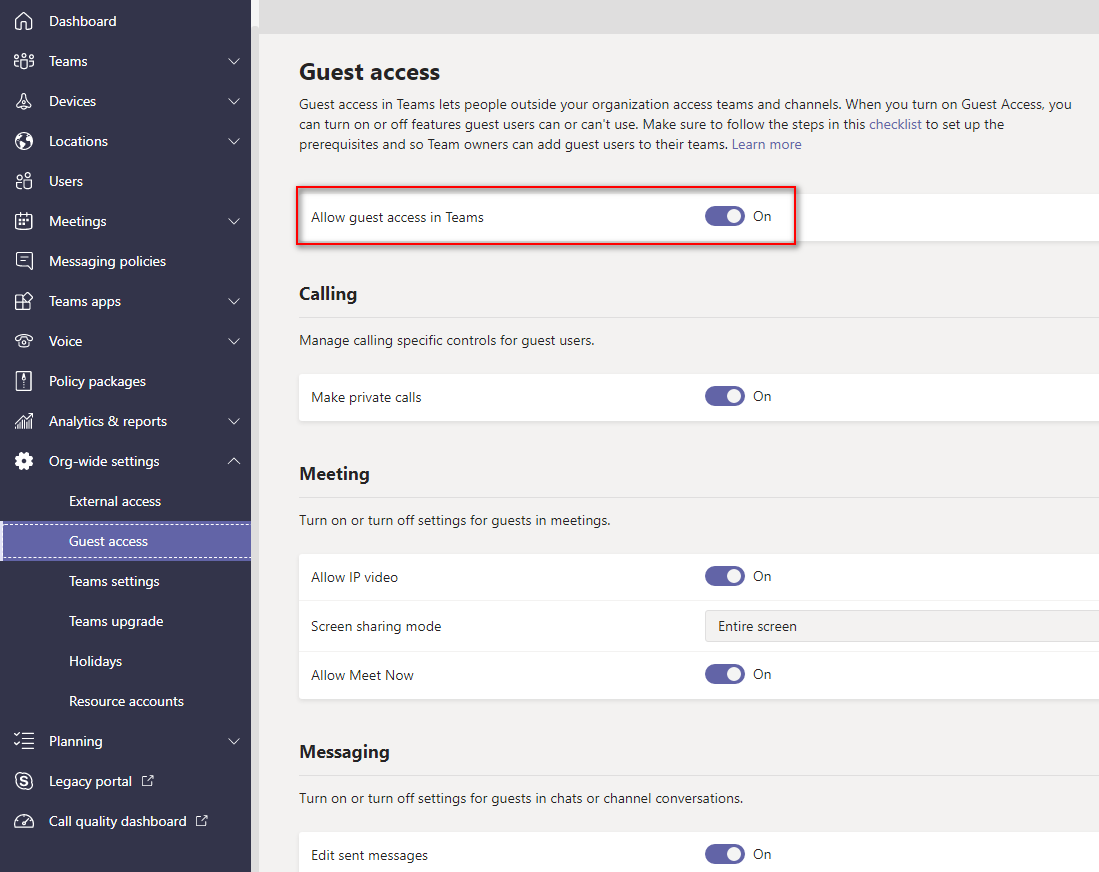Screen dimensions: 1099x872
Task: Click the Teams apps icon
Action: [x=24, y=301]
